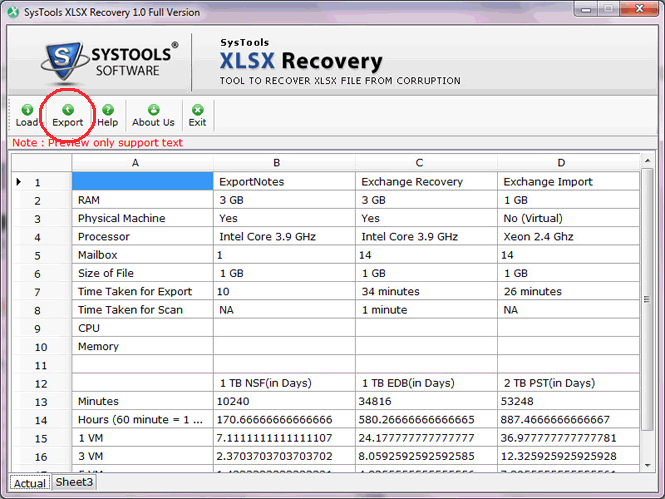Image resolution: width=665 pixels, height=499 pixels.
Task: Select the CPU cell
Action: 142,328
